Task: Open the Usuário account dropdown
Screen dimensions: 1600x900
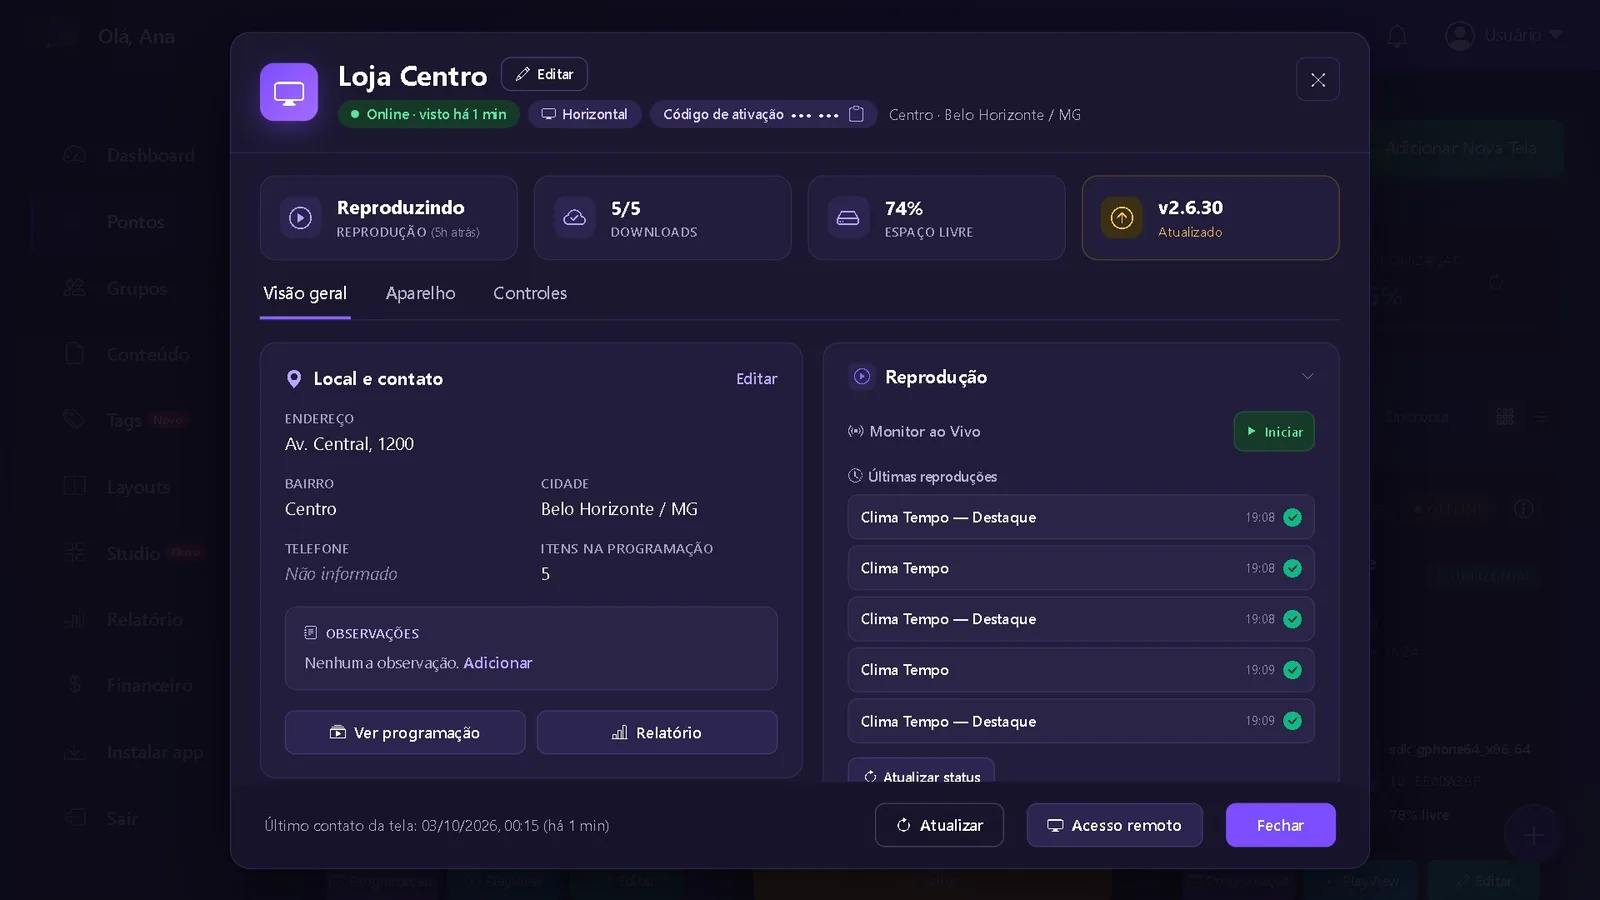Action: coord(1504,36)
